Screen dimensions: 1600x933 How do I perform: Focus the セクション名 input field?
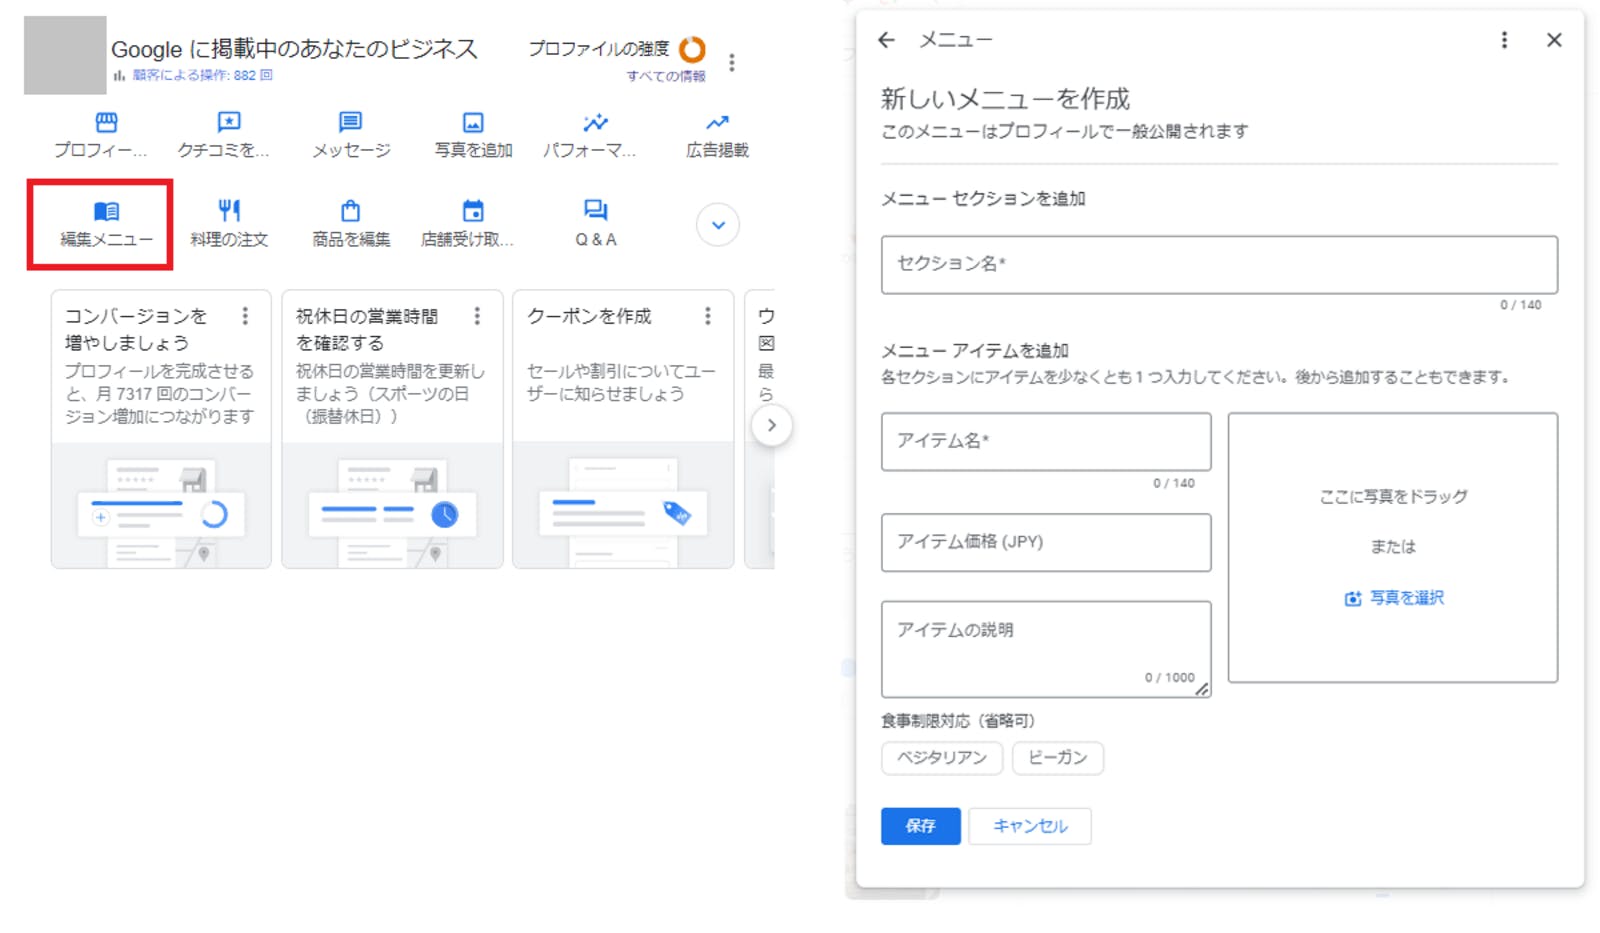[x=1219, y=265]
